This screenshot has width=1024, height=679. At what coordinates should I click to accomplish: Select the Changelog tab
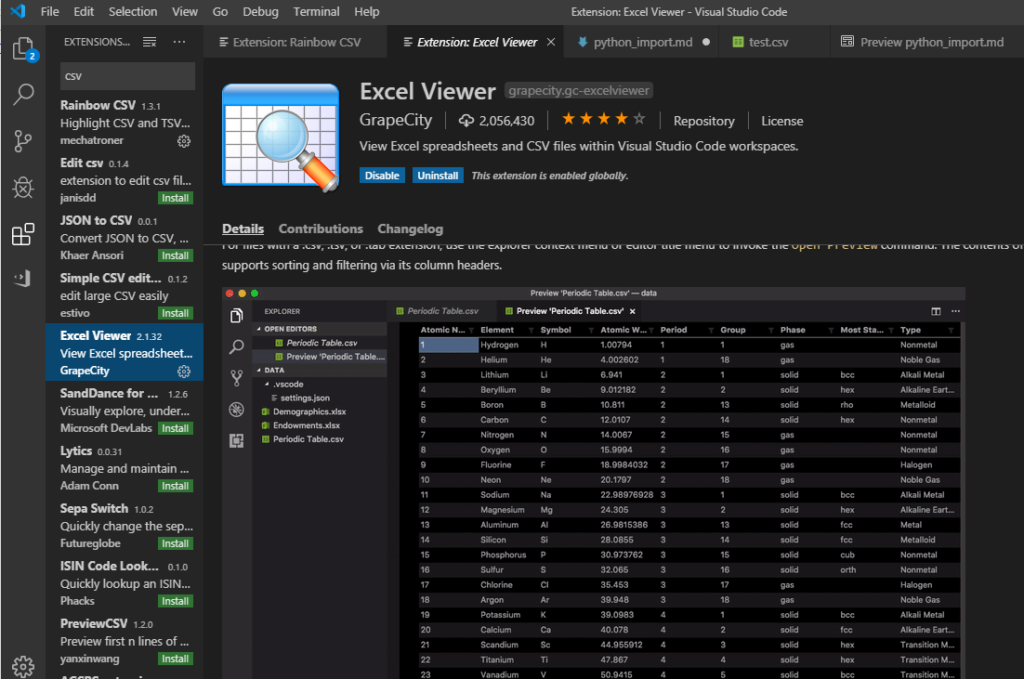click(410, 229)
